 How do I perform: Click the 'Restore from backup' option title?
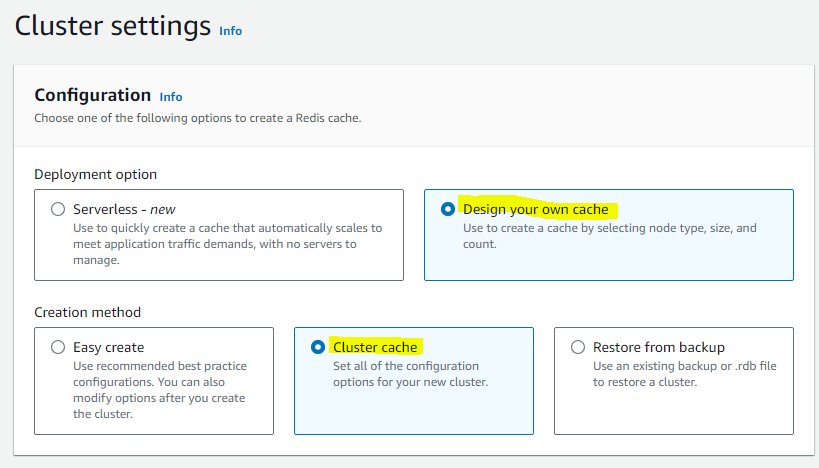click(x=659, y=347)
